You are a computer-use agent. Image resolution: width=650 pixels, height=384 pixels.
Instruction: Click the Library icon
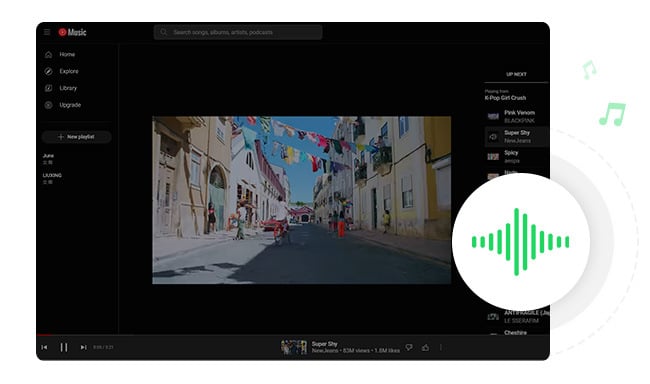(x=49, y=88)
